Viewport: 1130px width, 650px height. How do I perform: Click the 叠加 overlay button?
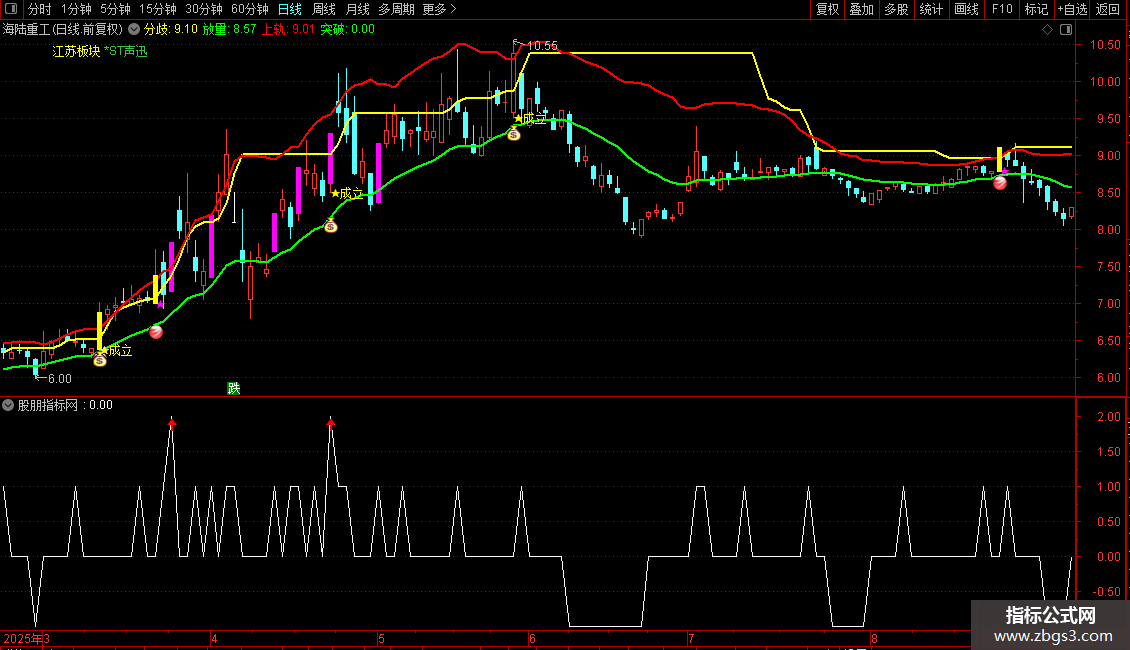(861, 9)
